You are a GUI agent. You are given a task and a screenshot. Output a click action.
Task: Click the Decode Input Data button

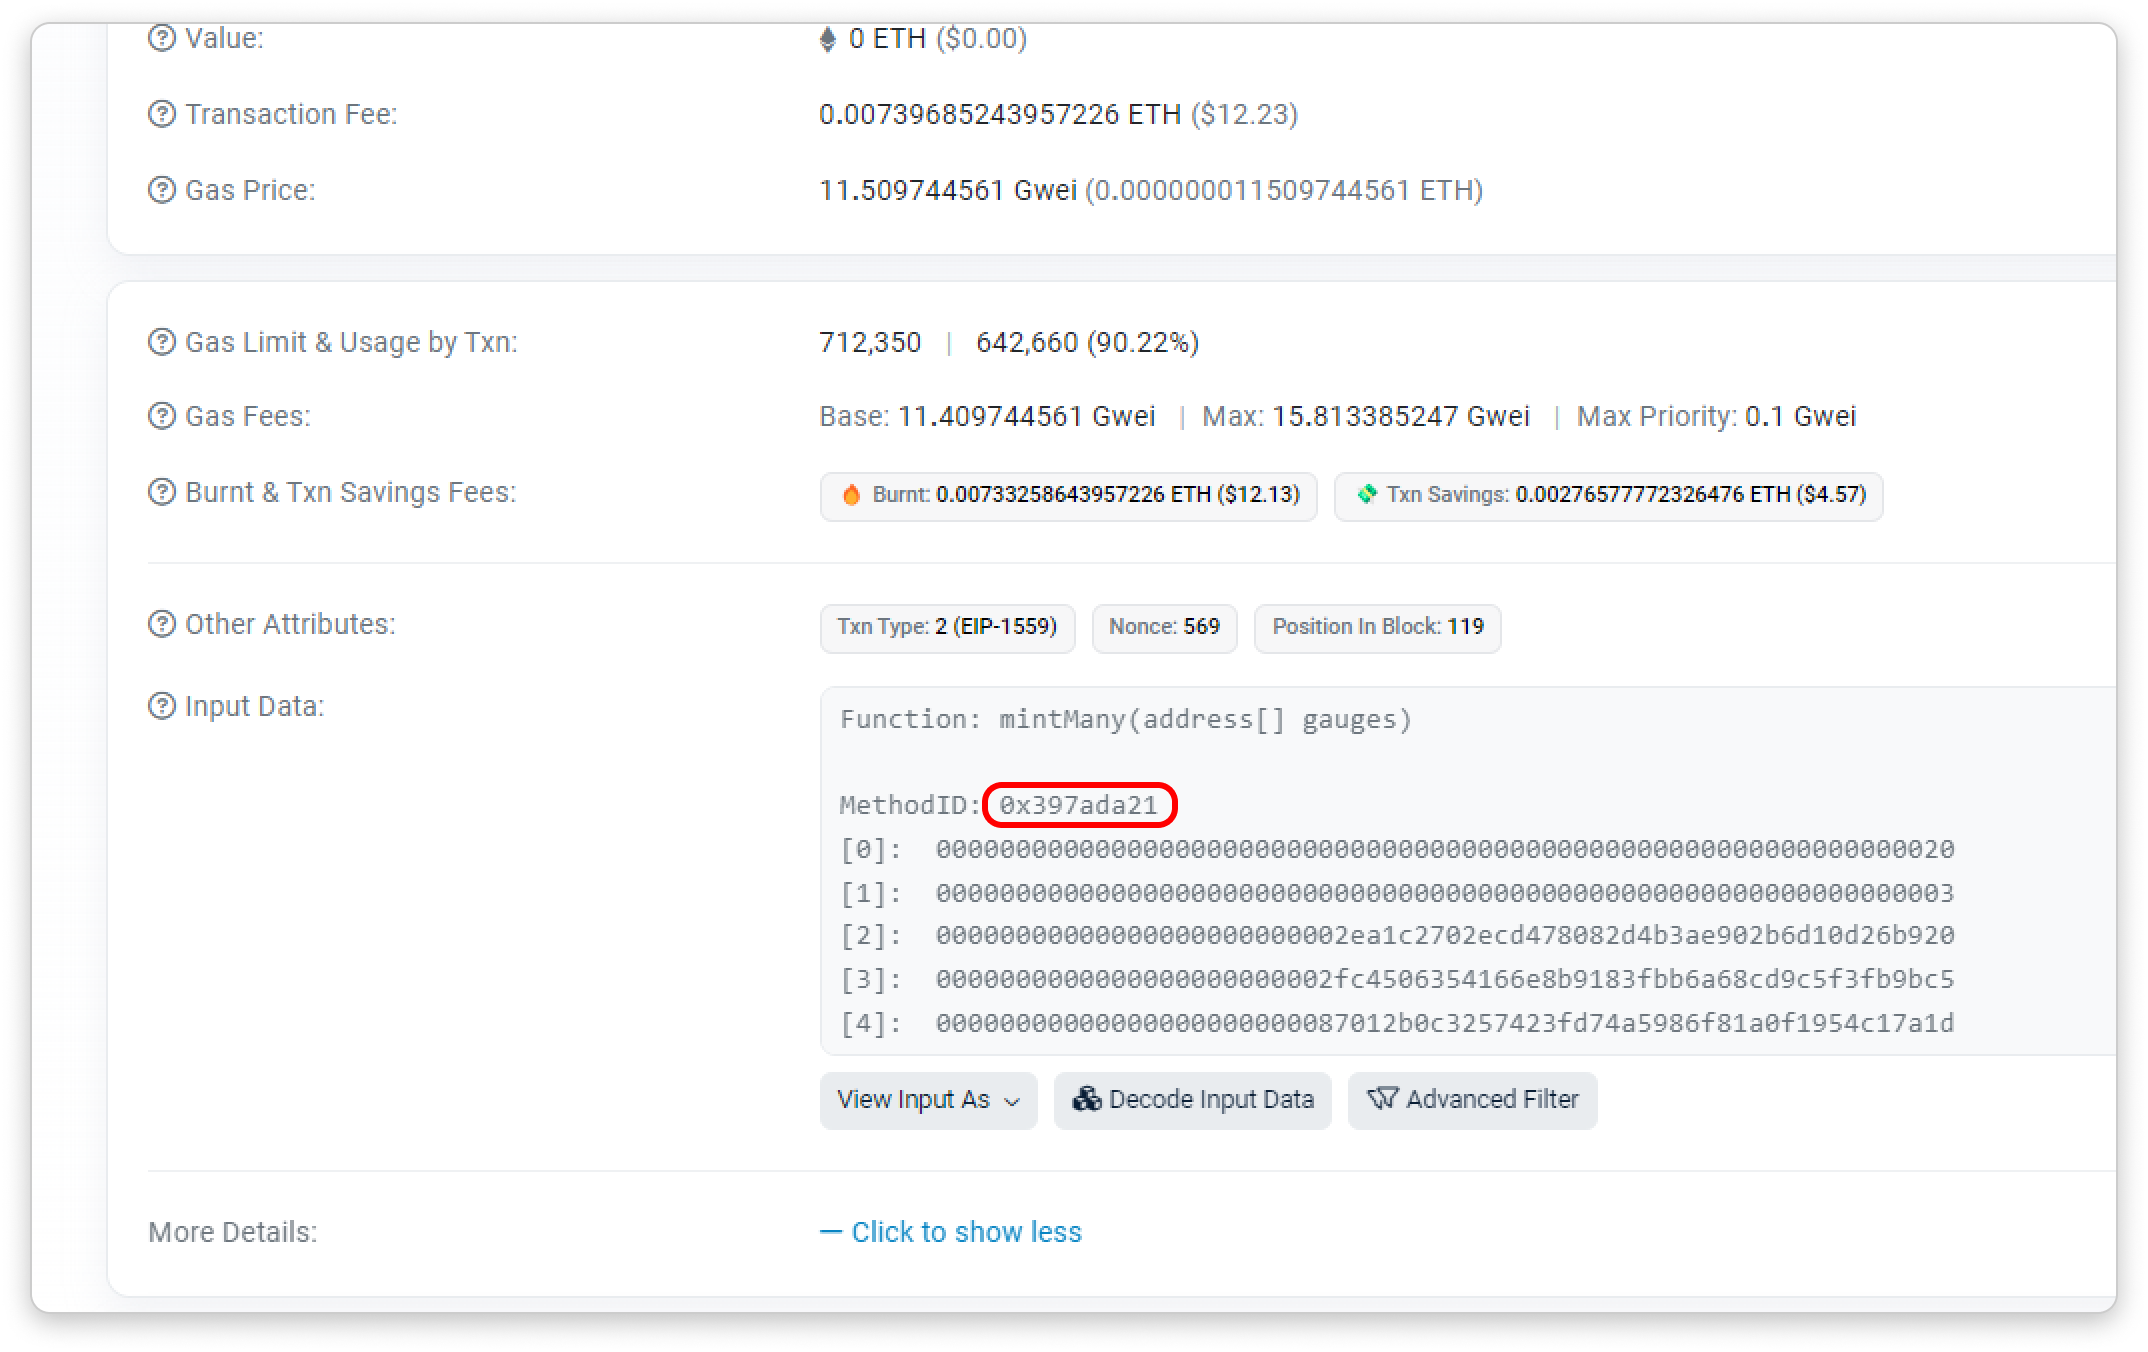click(1192, 1100)
